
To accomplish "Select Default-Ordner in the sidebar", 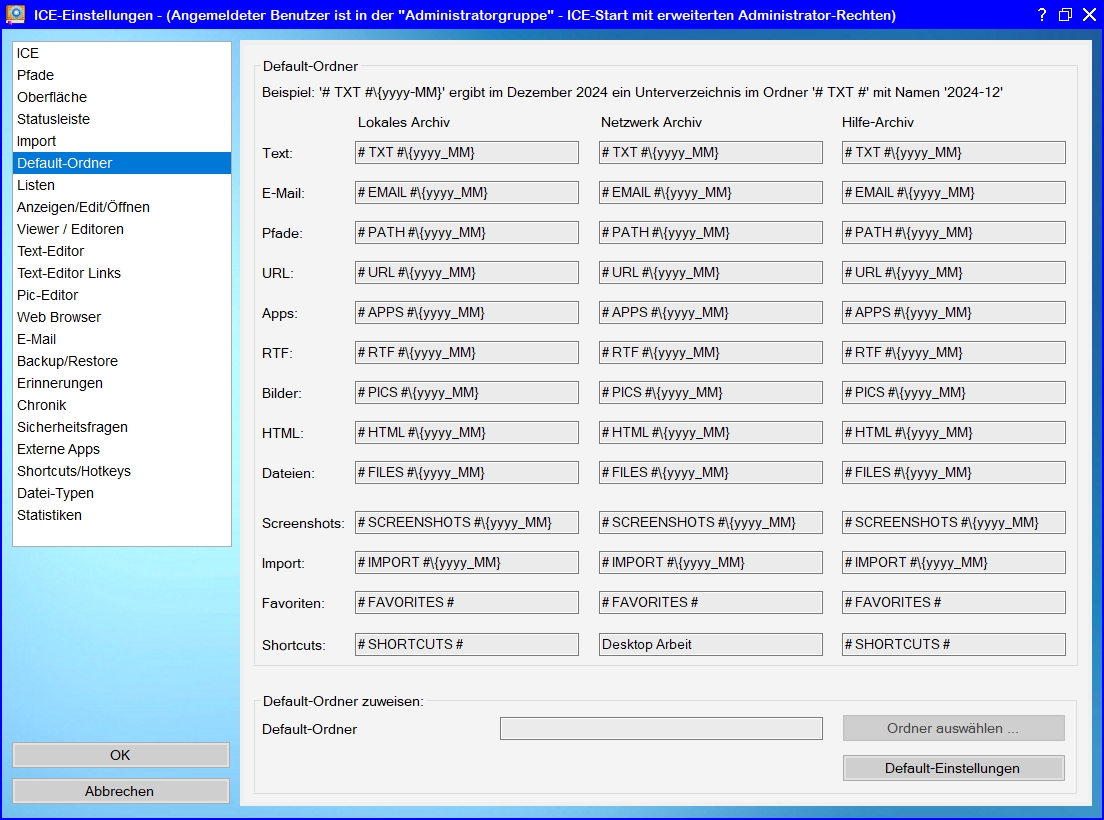I will pyautogui.click(x=122, y=163).
